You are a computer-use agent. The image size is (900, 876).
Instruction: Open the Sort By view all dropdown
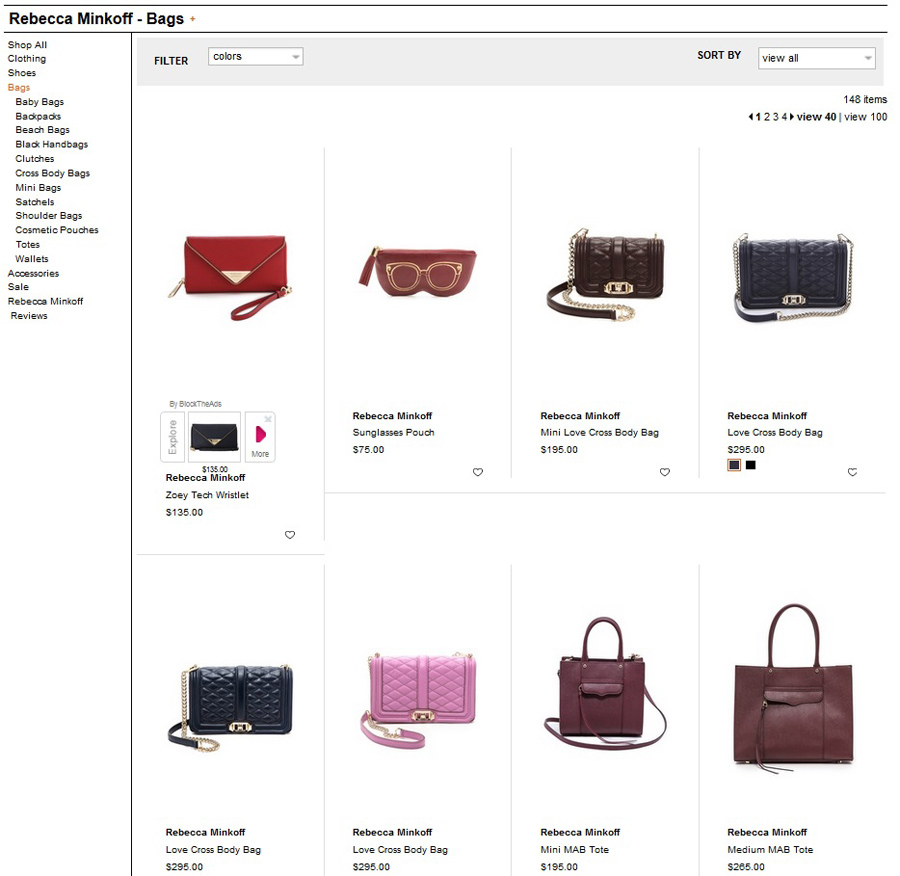(816, 58)
